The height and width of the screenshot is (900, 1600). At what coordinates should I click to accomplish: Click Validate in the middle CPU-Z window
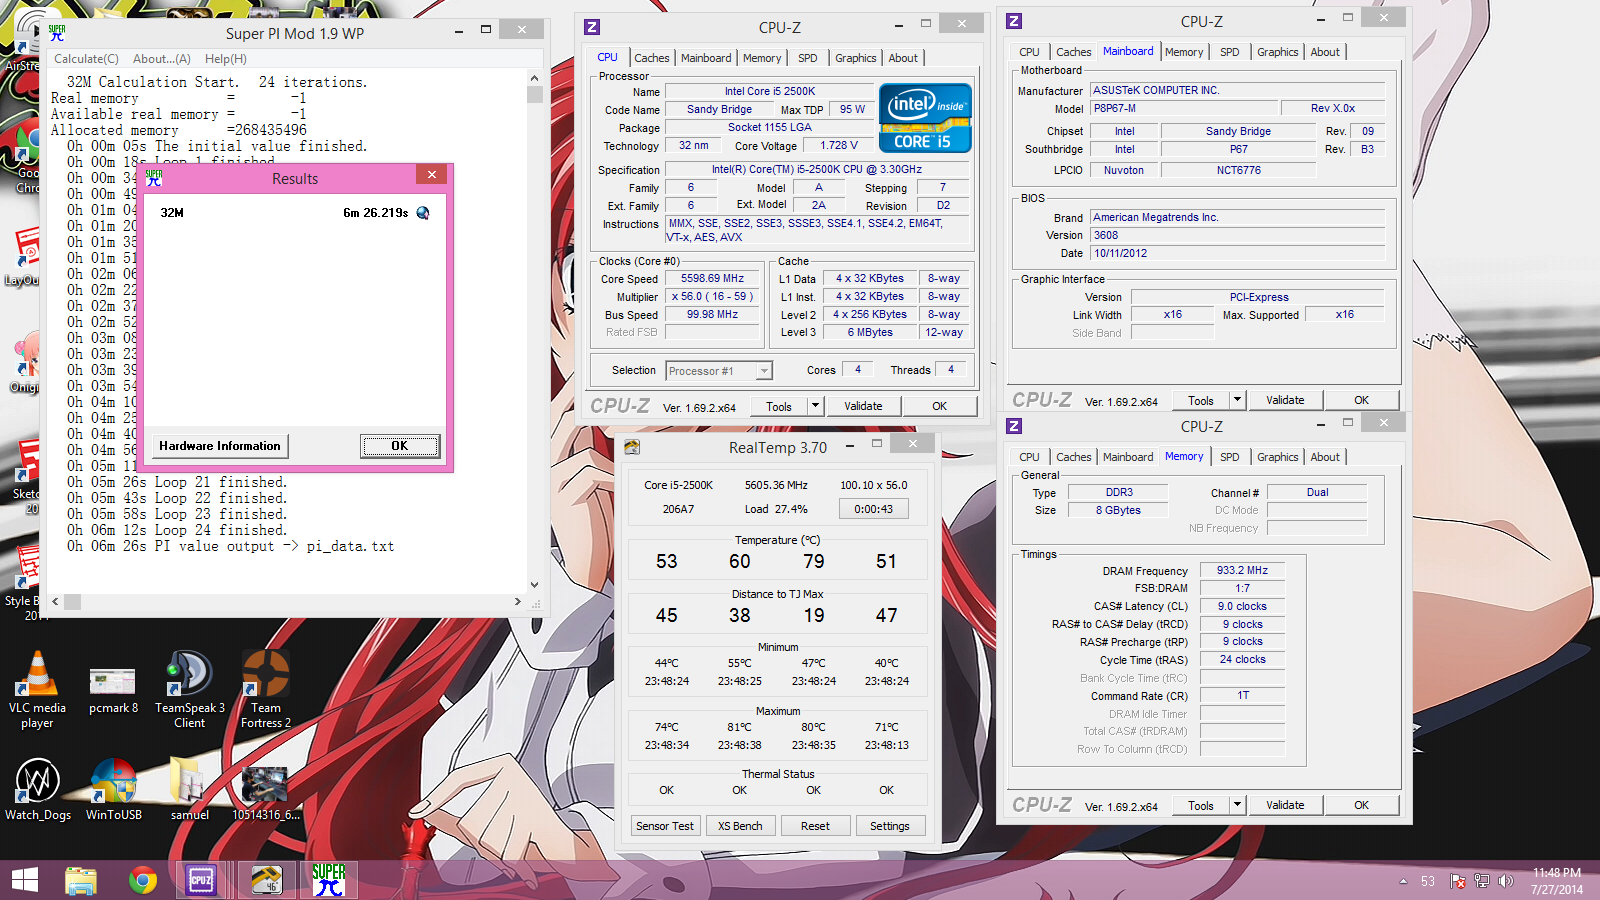(863, 406)
